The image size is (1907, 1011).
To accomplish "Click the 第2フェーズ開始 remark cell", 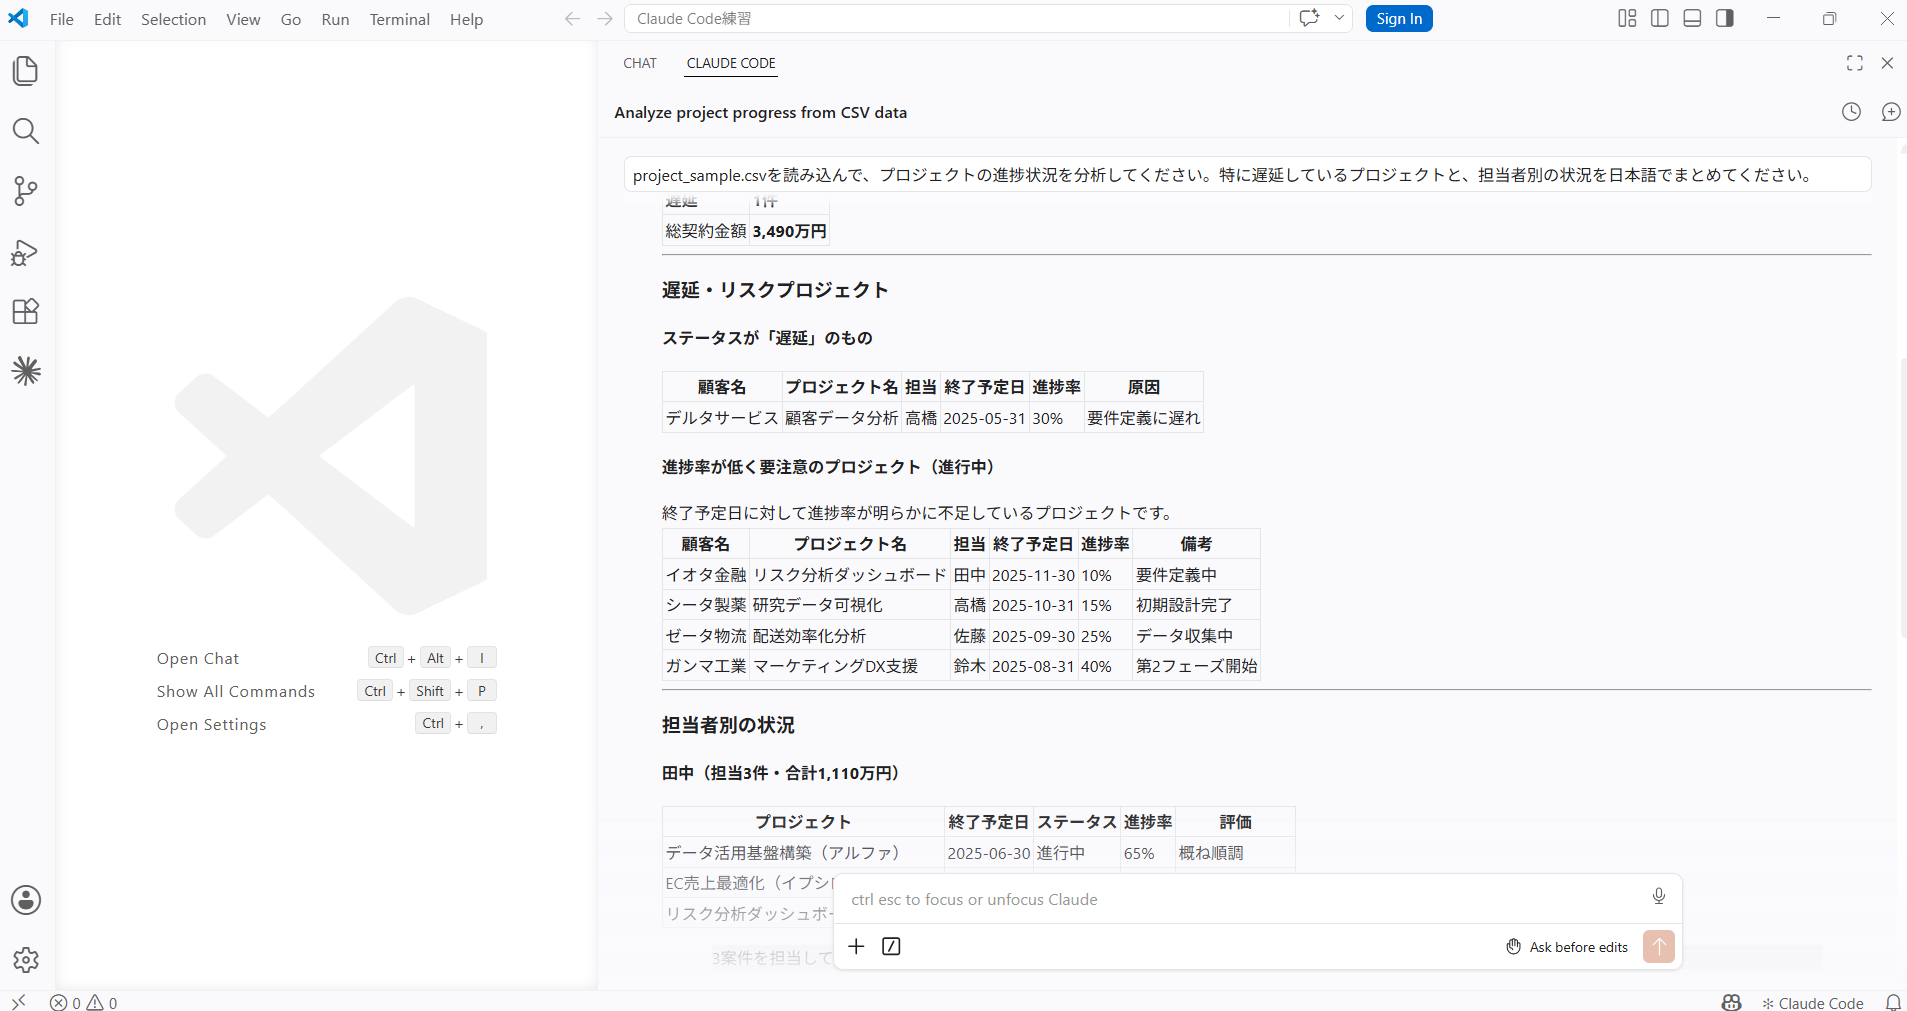I will point(1196,666).
